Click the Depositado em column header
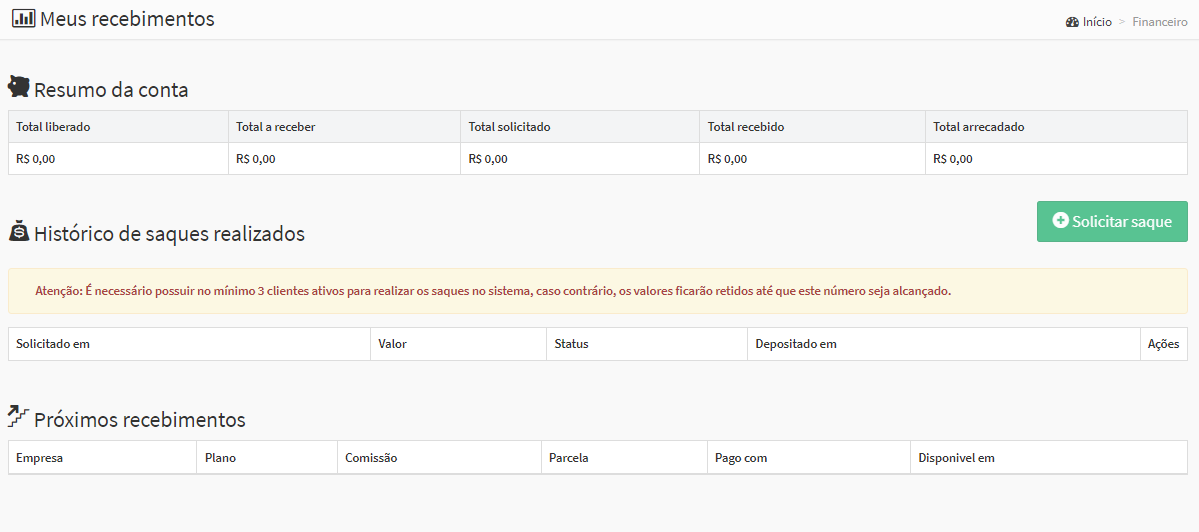The width and height of the screenshot is (1199, 532). click(796, 344)
